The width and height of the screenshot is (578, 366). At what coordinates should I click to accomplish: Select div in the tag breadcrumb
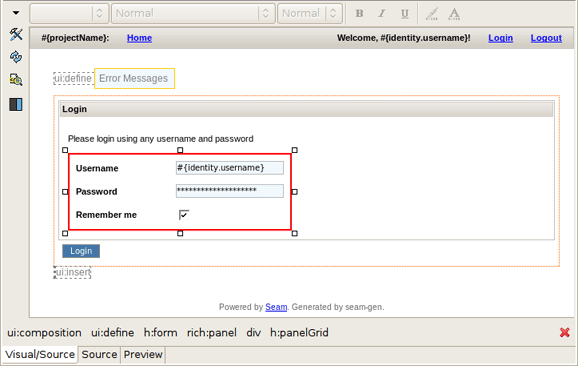click(254, 333)
